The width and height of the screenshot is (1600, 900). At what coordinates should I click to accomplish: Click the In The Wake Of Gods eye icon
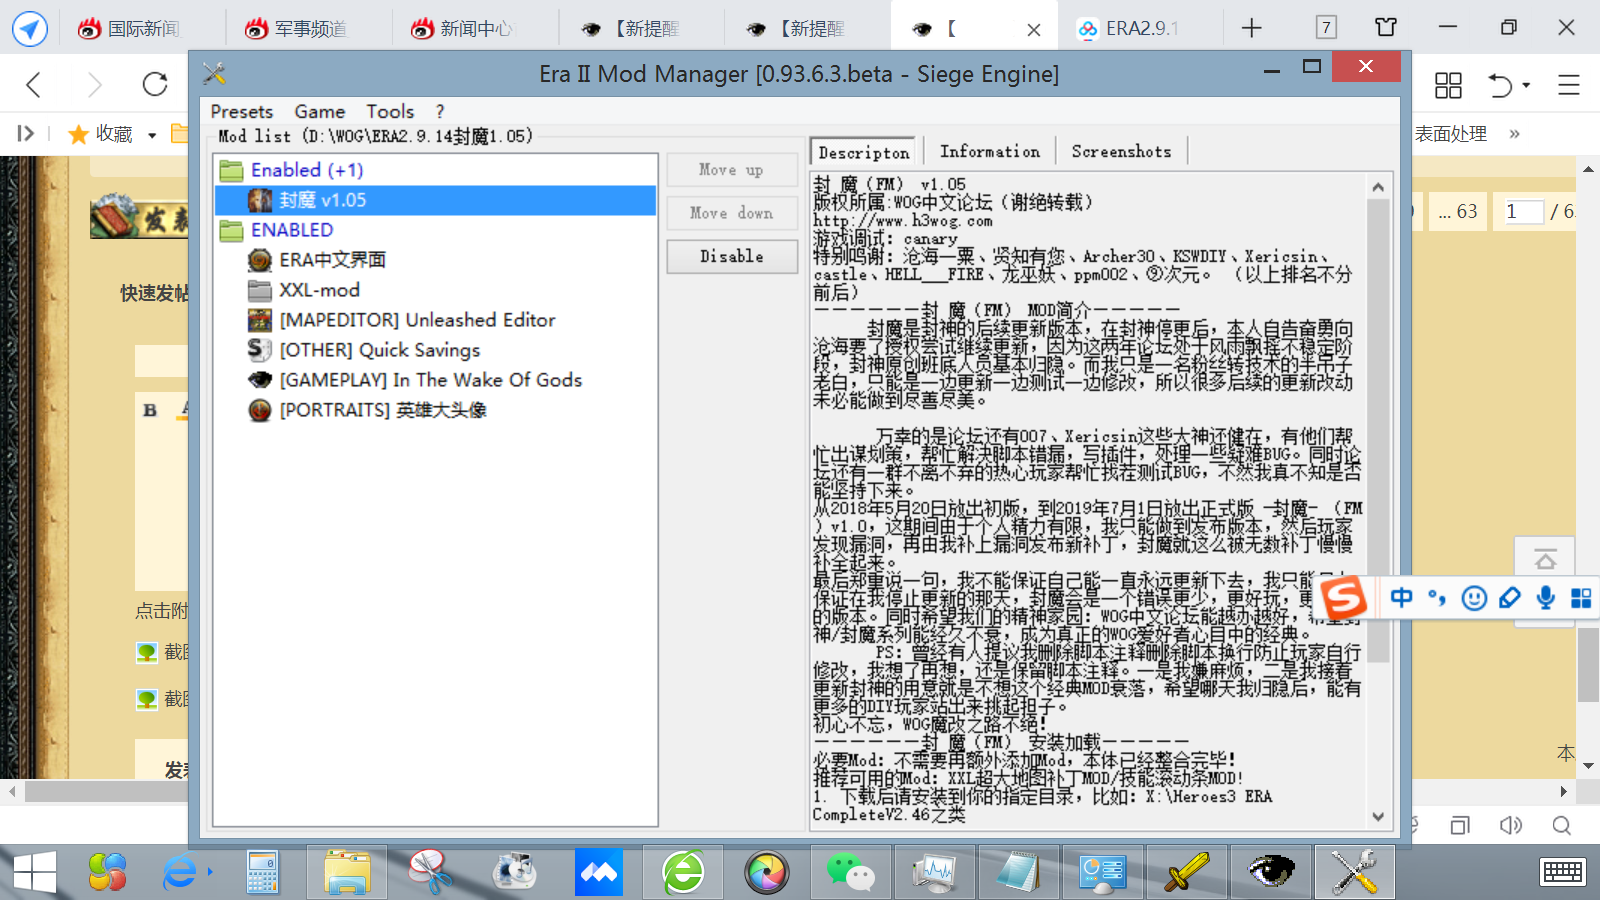pyautogui.click(x=260, y=380)
